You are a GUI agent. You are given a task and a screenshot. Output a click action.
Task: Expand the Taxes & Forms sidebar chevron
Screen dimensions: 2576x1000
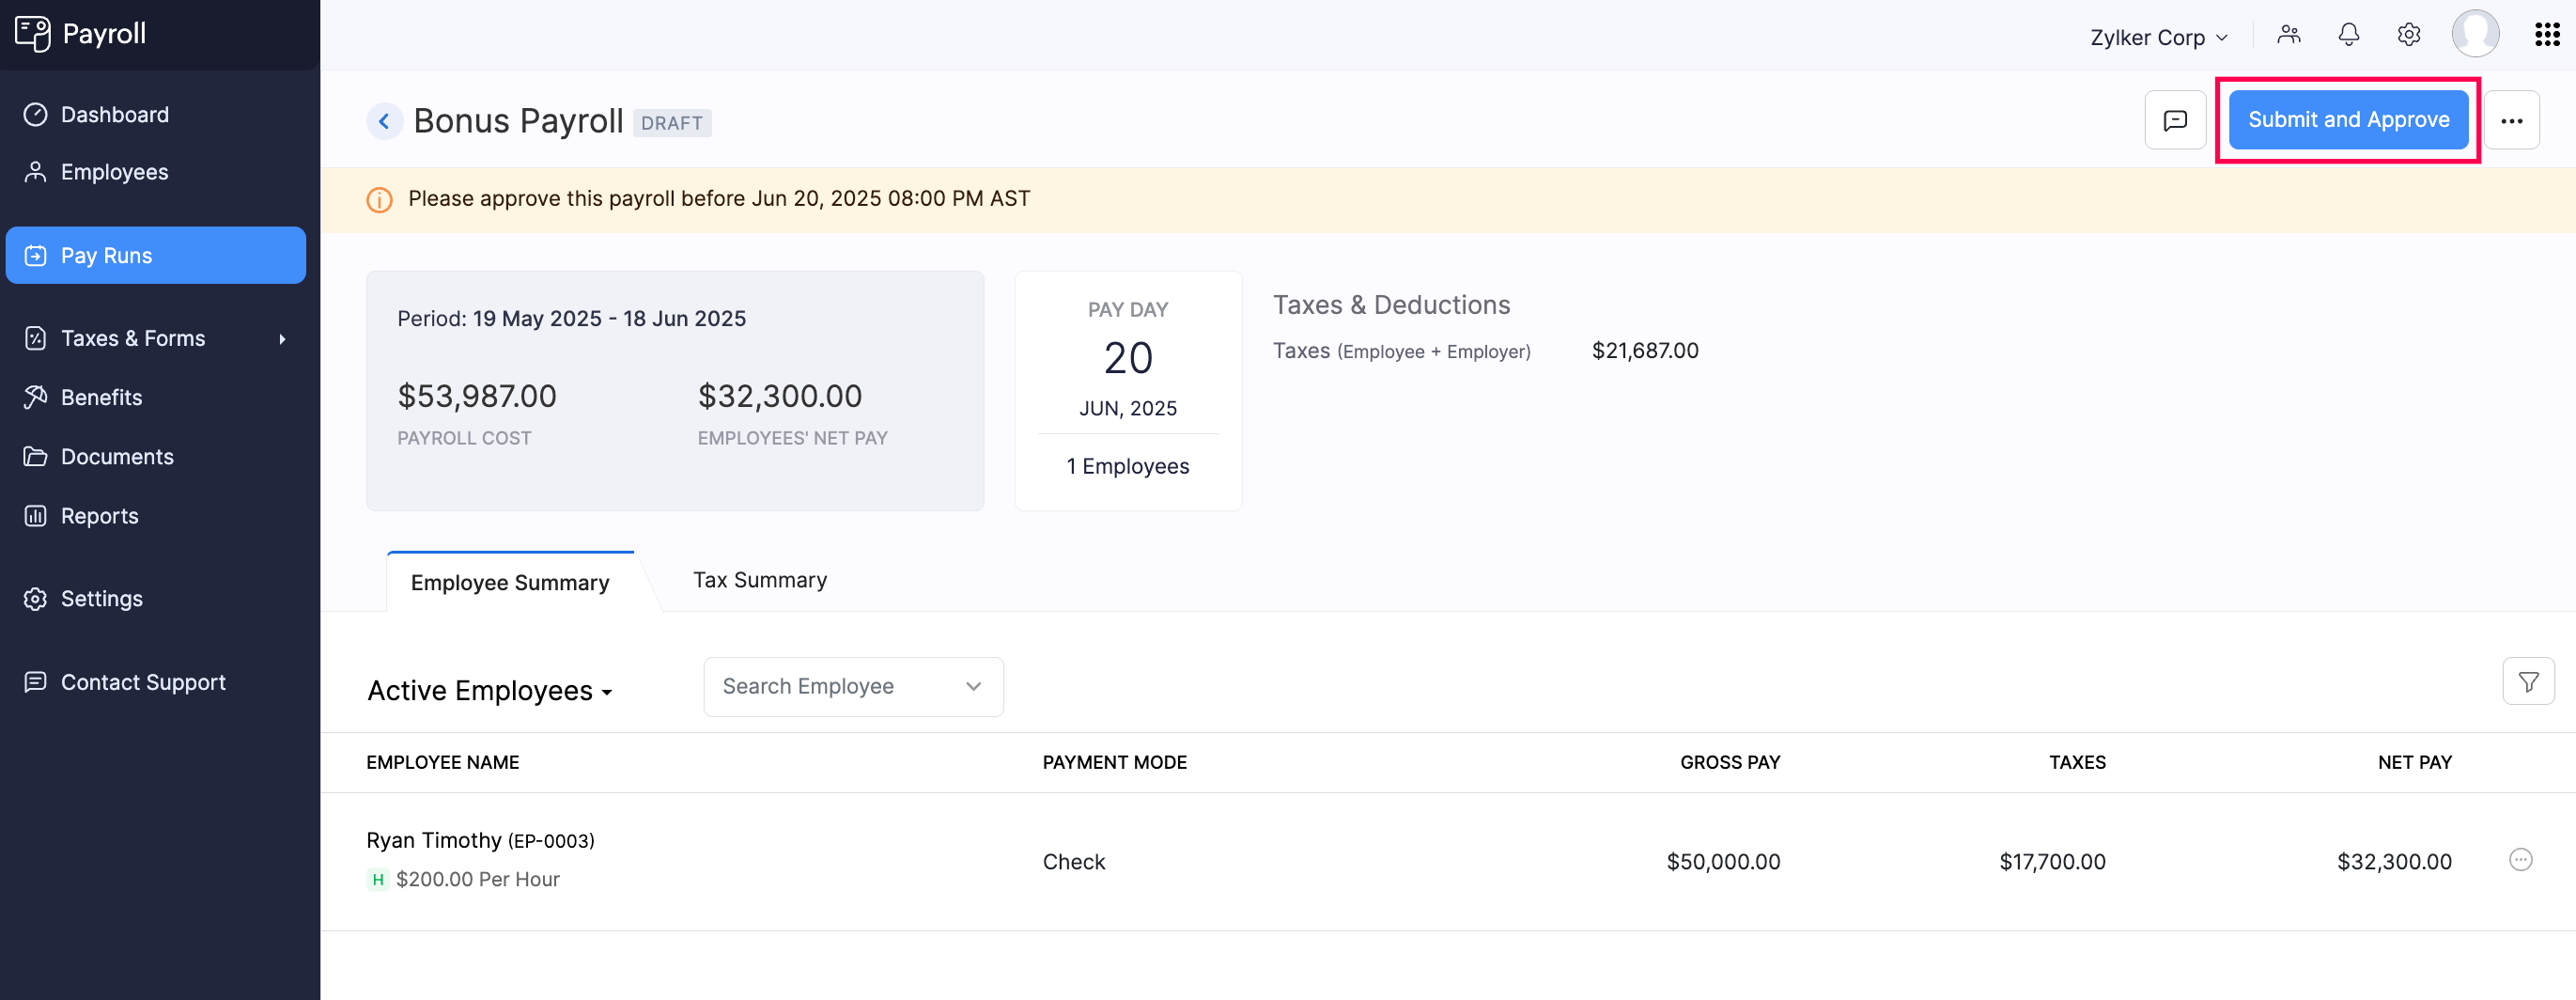[x=284, y=338]
